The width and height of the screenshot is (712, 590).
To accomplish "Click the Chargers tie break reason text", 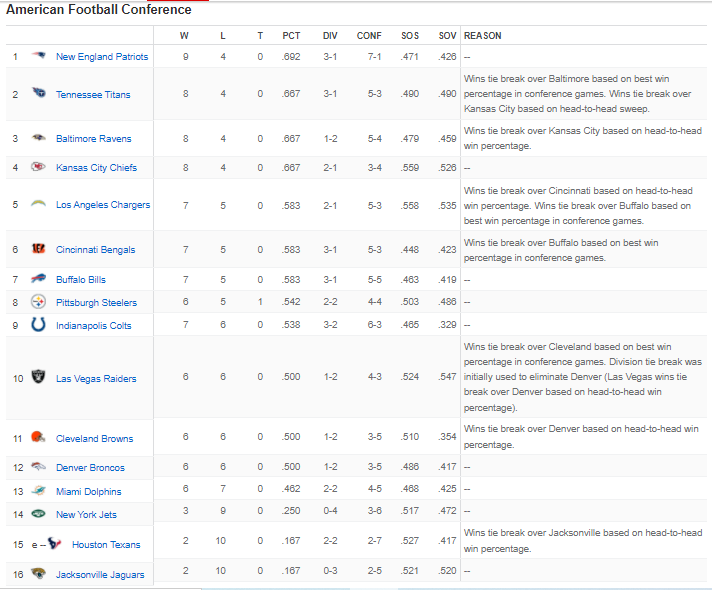I will pyautogui.click(x=578, y=206).
